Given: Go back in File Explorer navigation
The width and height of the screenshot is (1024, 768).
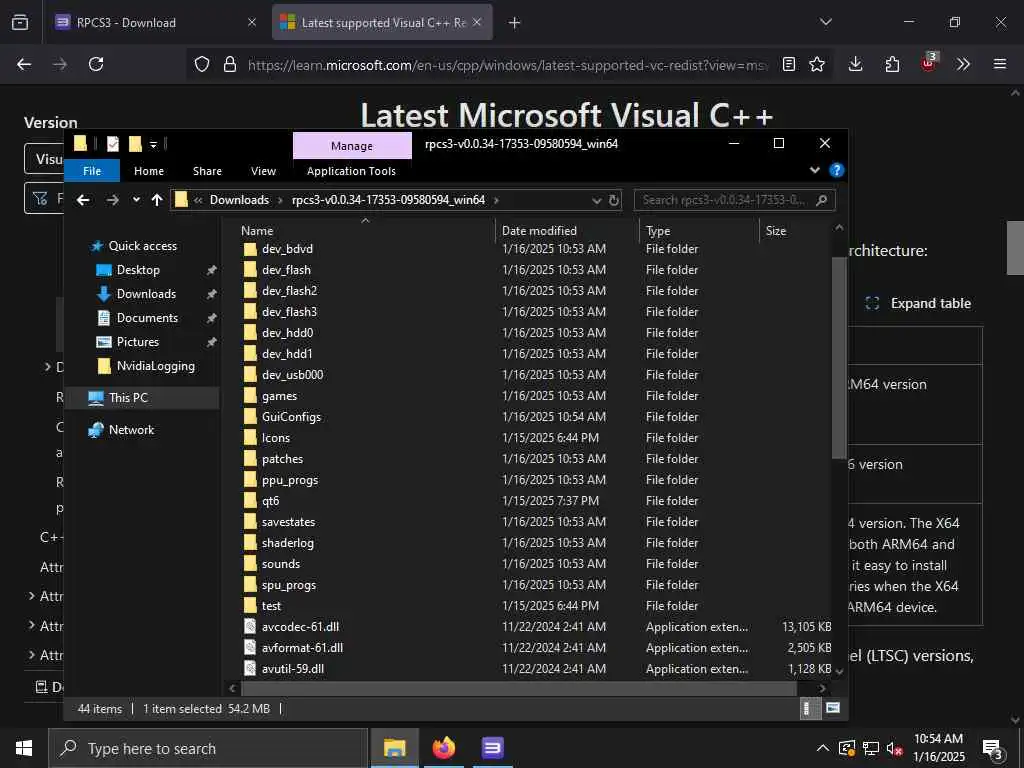Looking at the screenshot, I should click(83, 200).
